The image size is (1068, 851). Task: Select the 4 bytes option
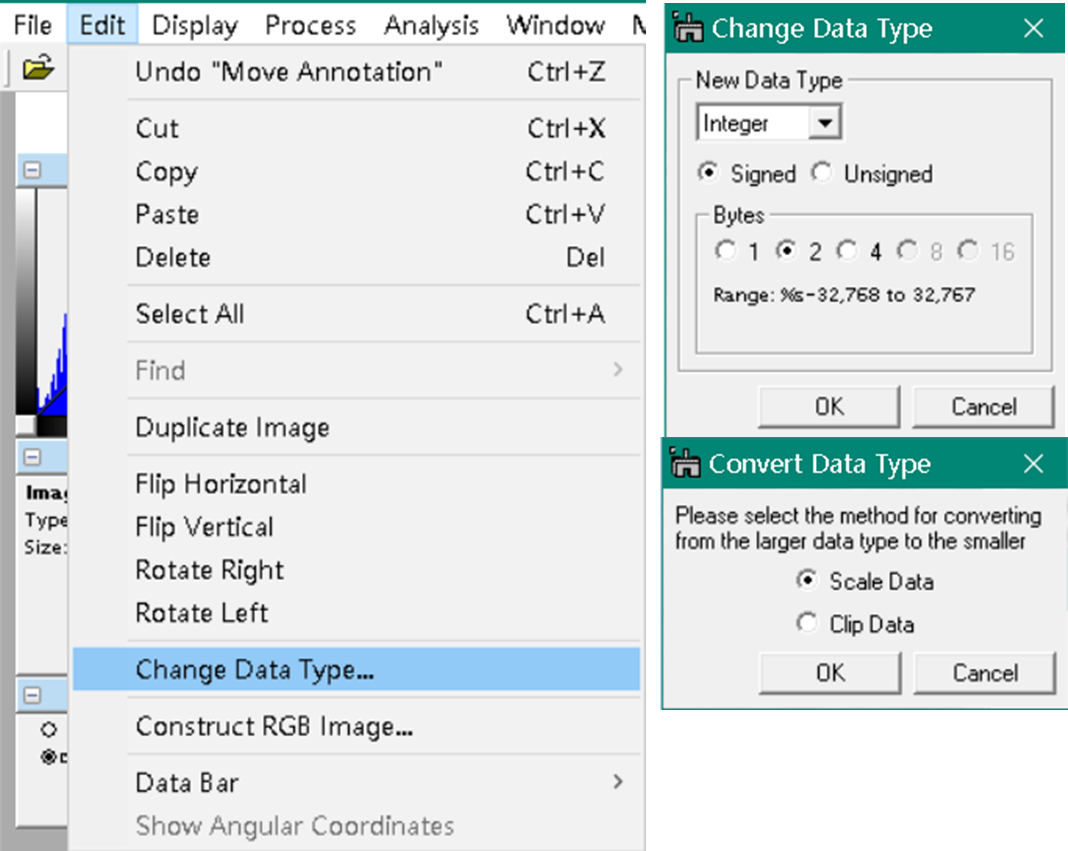(x=847, y=251)
